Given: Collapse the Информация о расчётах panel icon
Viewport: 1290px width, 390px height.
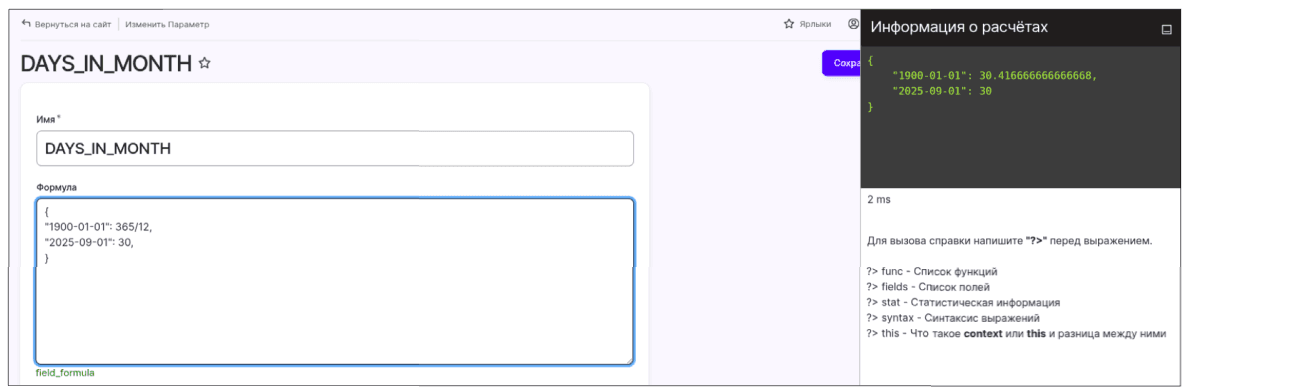Looking at the screenshot, I should click(x=1166, y=30).
